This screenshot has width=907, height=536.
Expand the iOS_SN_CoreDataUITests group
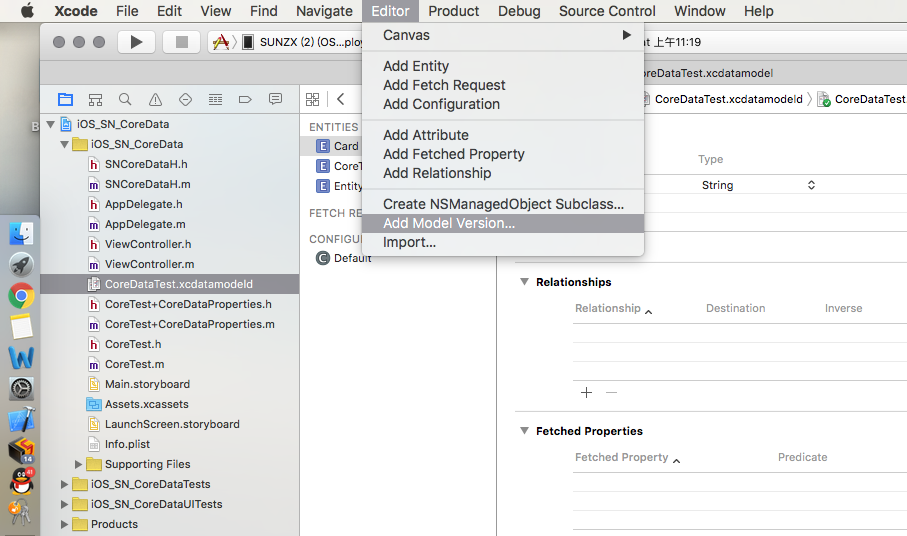64,504
